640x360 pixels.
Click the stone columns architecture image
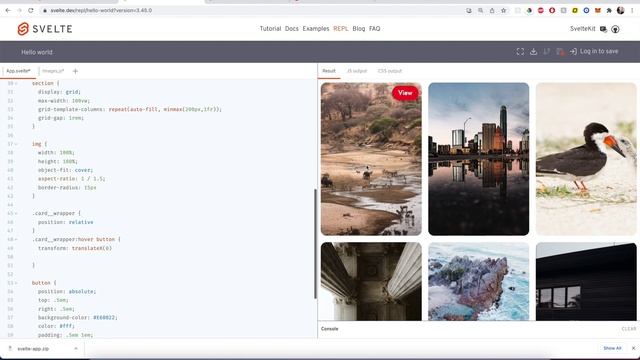point(371,282)
